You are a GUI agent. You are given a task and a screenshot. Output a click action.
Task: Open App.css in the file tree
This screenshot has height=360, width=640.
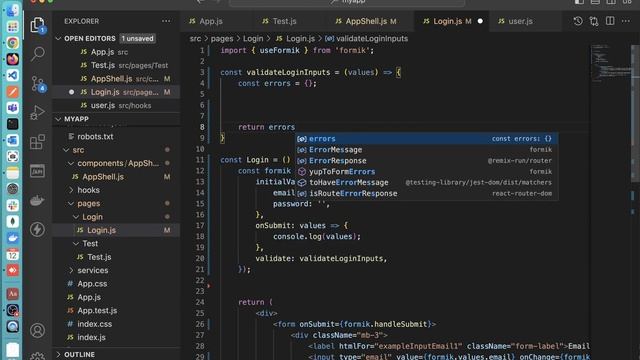click(116, 284)
